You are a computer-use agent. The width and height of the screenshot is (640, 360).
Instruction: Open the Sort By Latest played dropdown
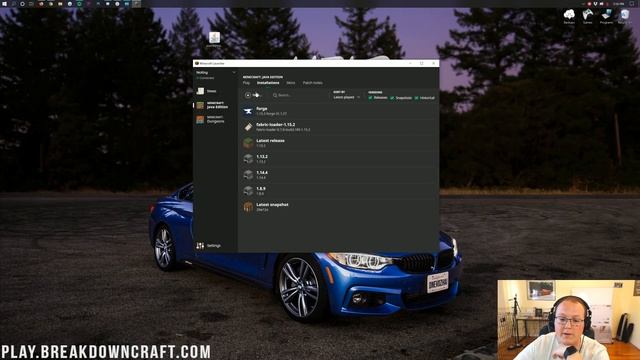pos(347,98)
